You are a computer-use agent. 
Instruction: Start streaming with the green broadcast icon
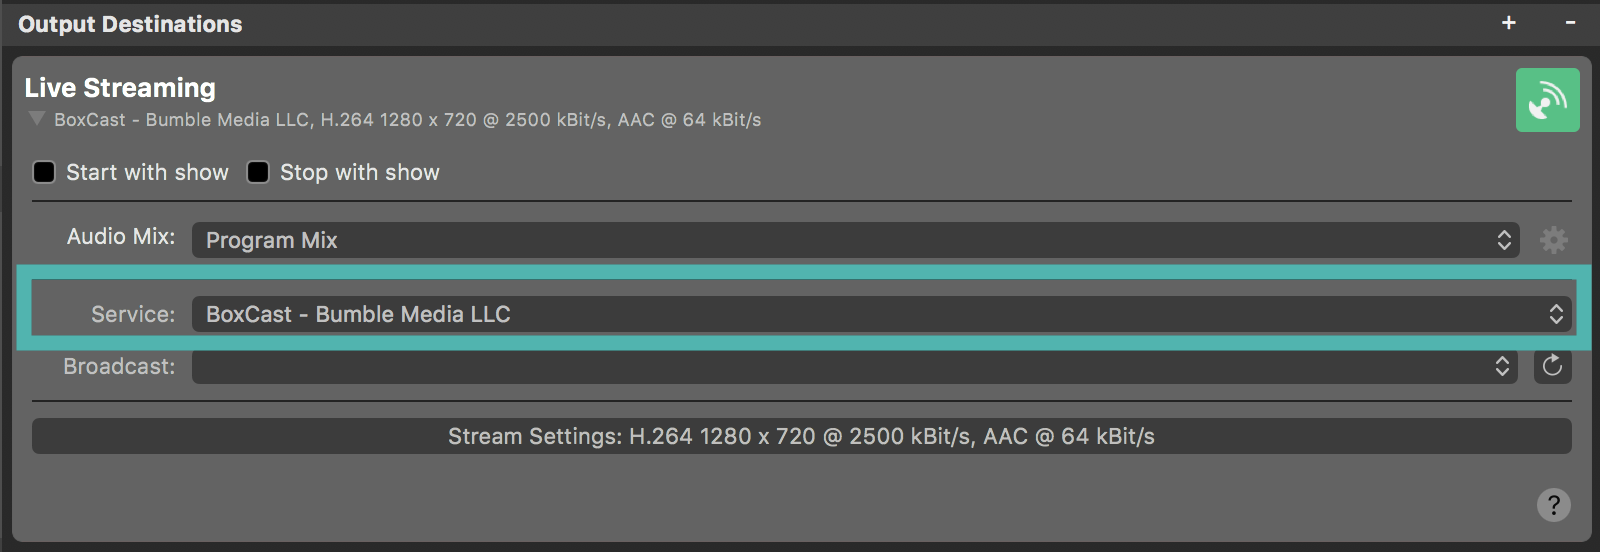(1547, 100)
